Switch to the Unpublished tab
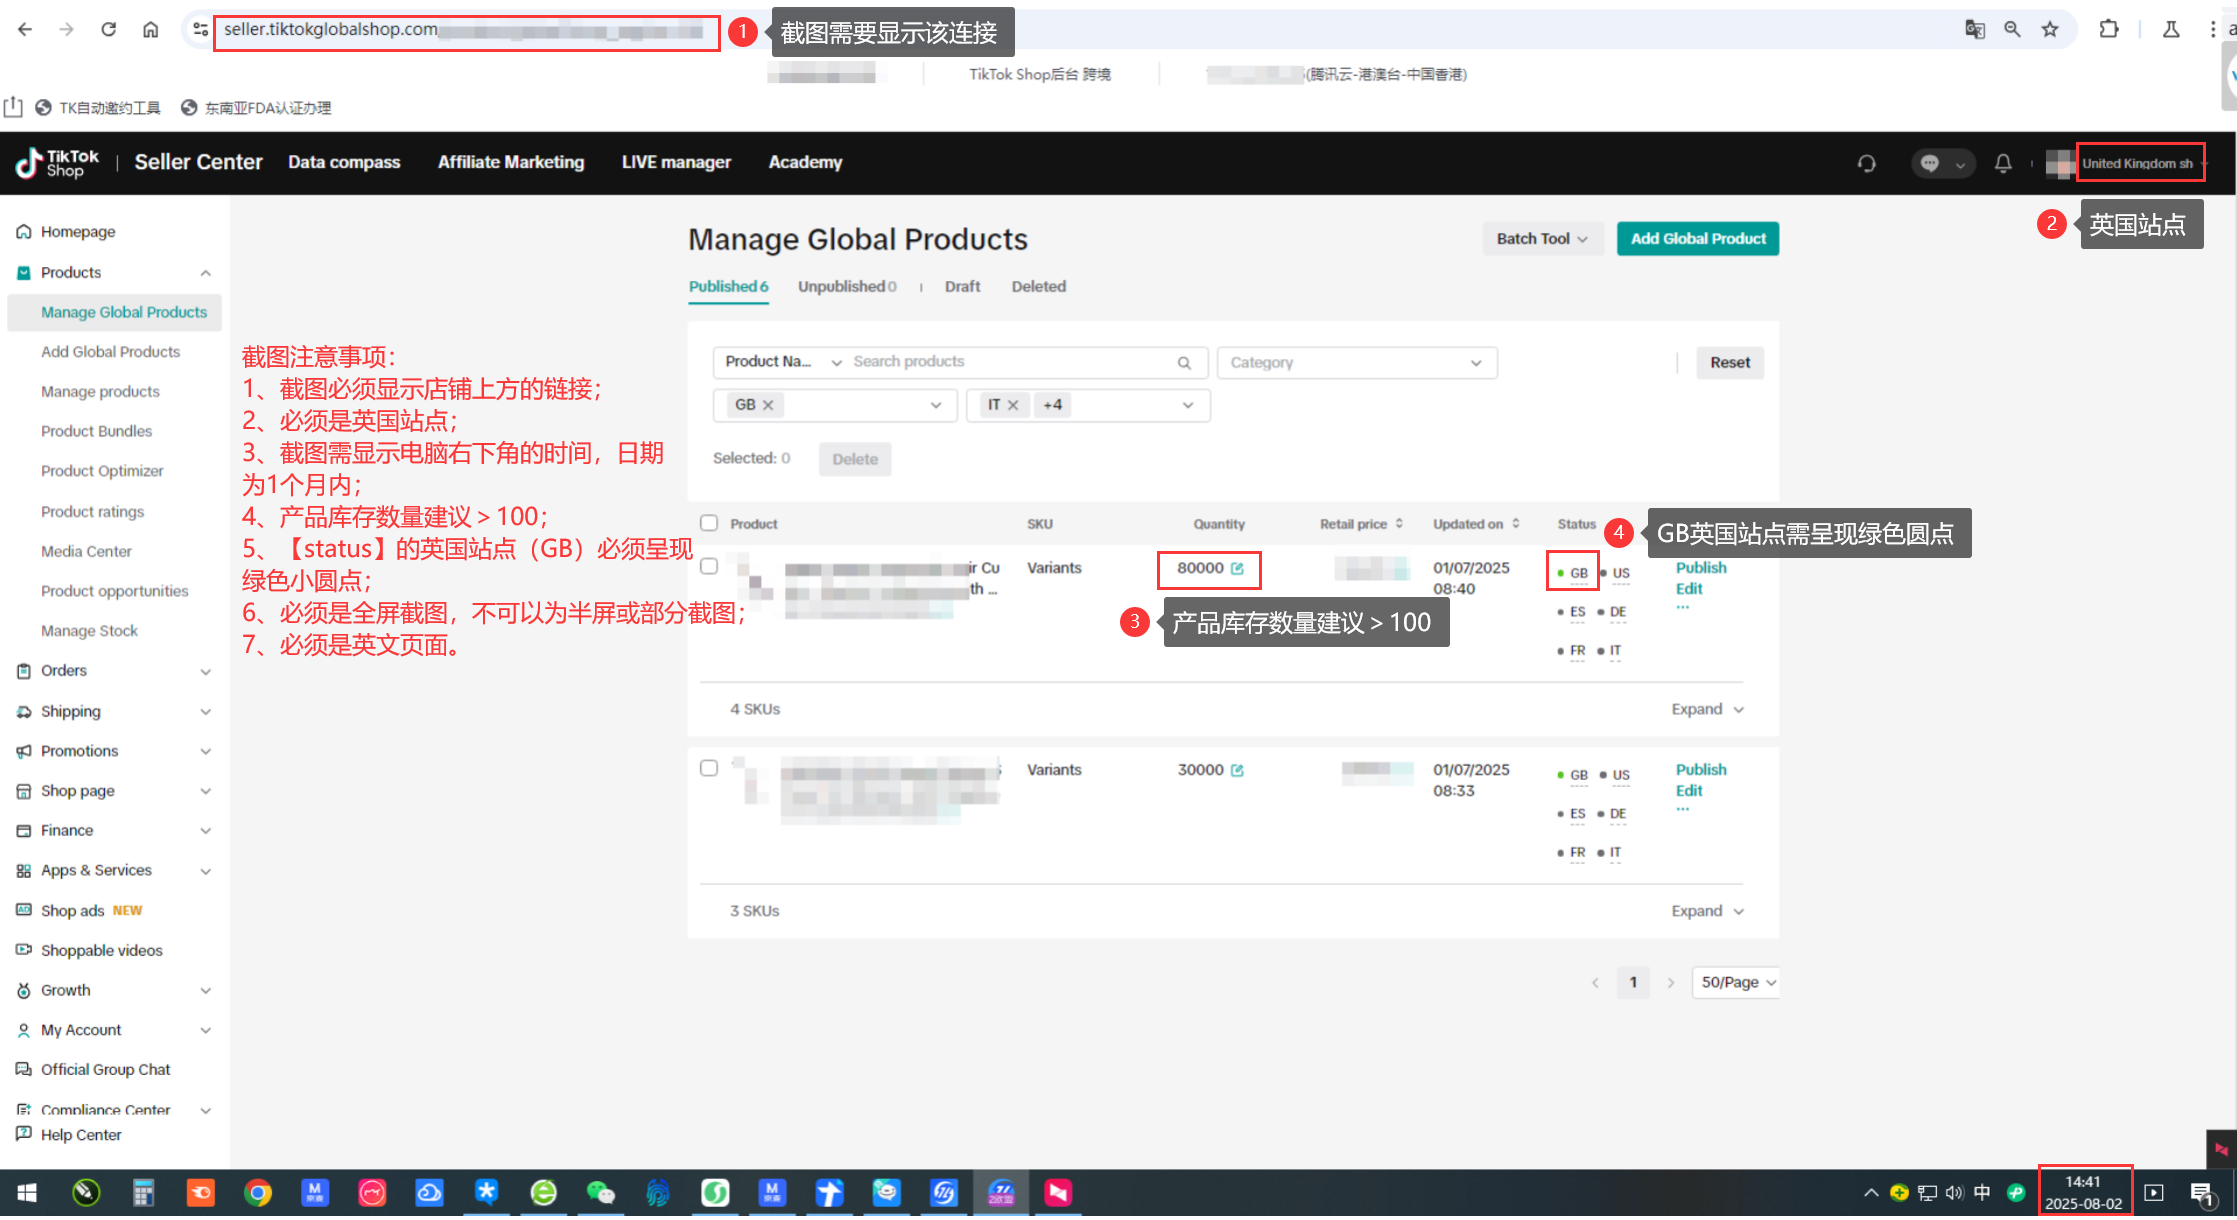Image resolution: width=2237 pixels, height=1220 pixels. 846,287
